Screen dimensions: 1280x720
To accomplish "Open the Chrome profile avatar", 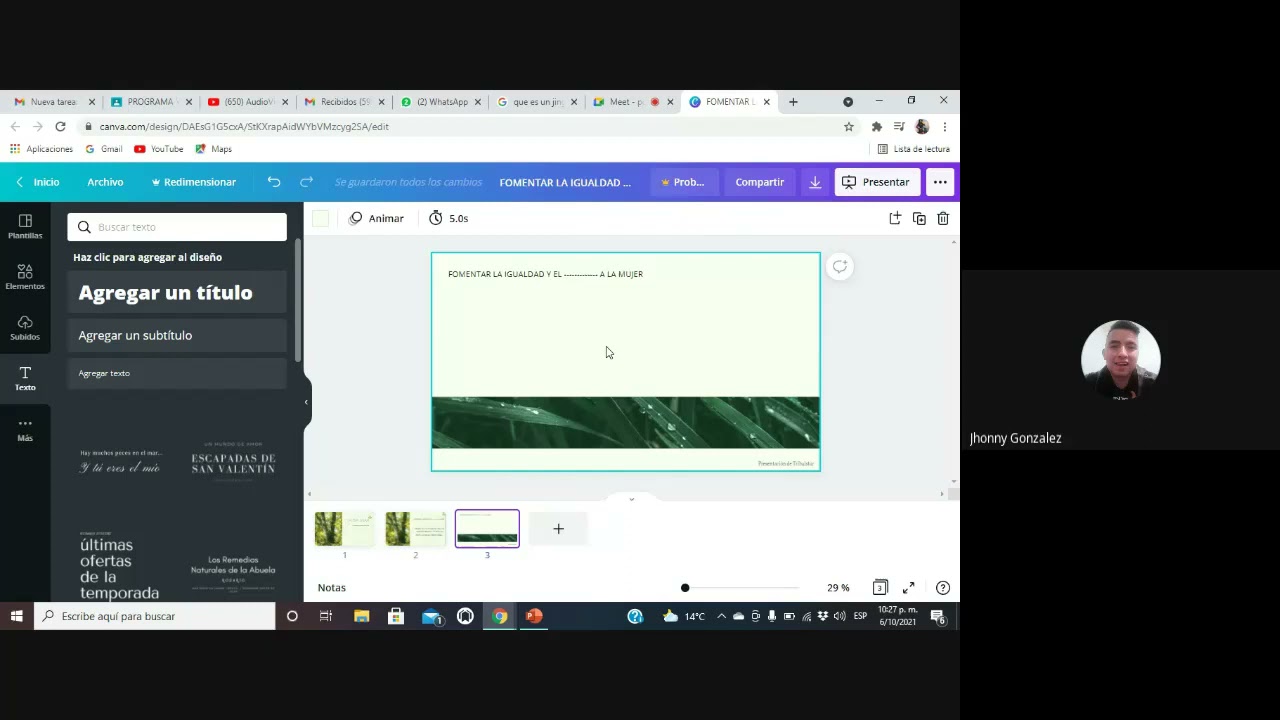I will coord(922,127).
